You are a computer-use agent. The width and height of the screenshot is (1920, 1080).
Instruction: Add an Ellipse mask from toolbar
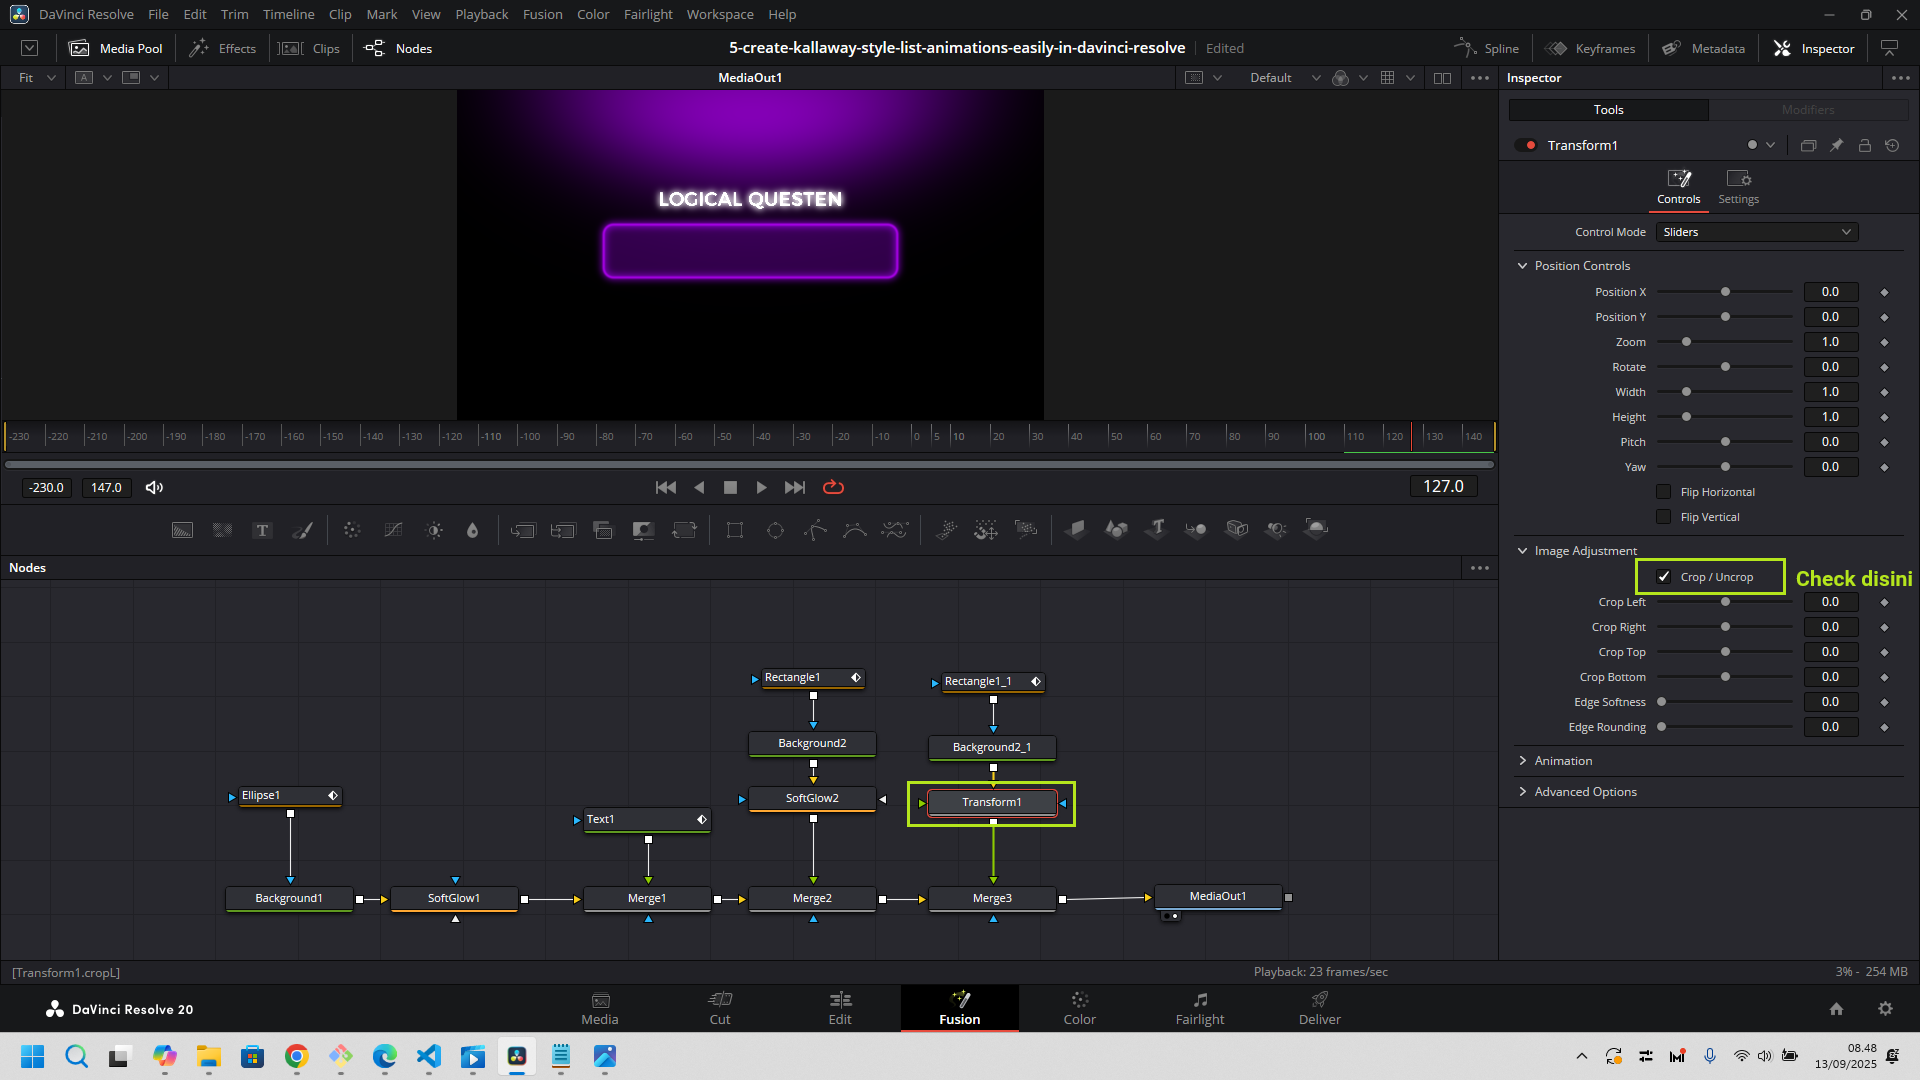[775, 530]
